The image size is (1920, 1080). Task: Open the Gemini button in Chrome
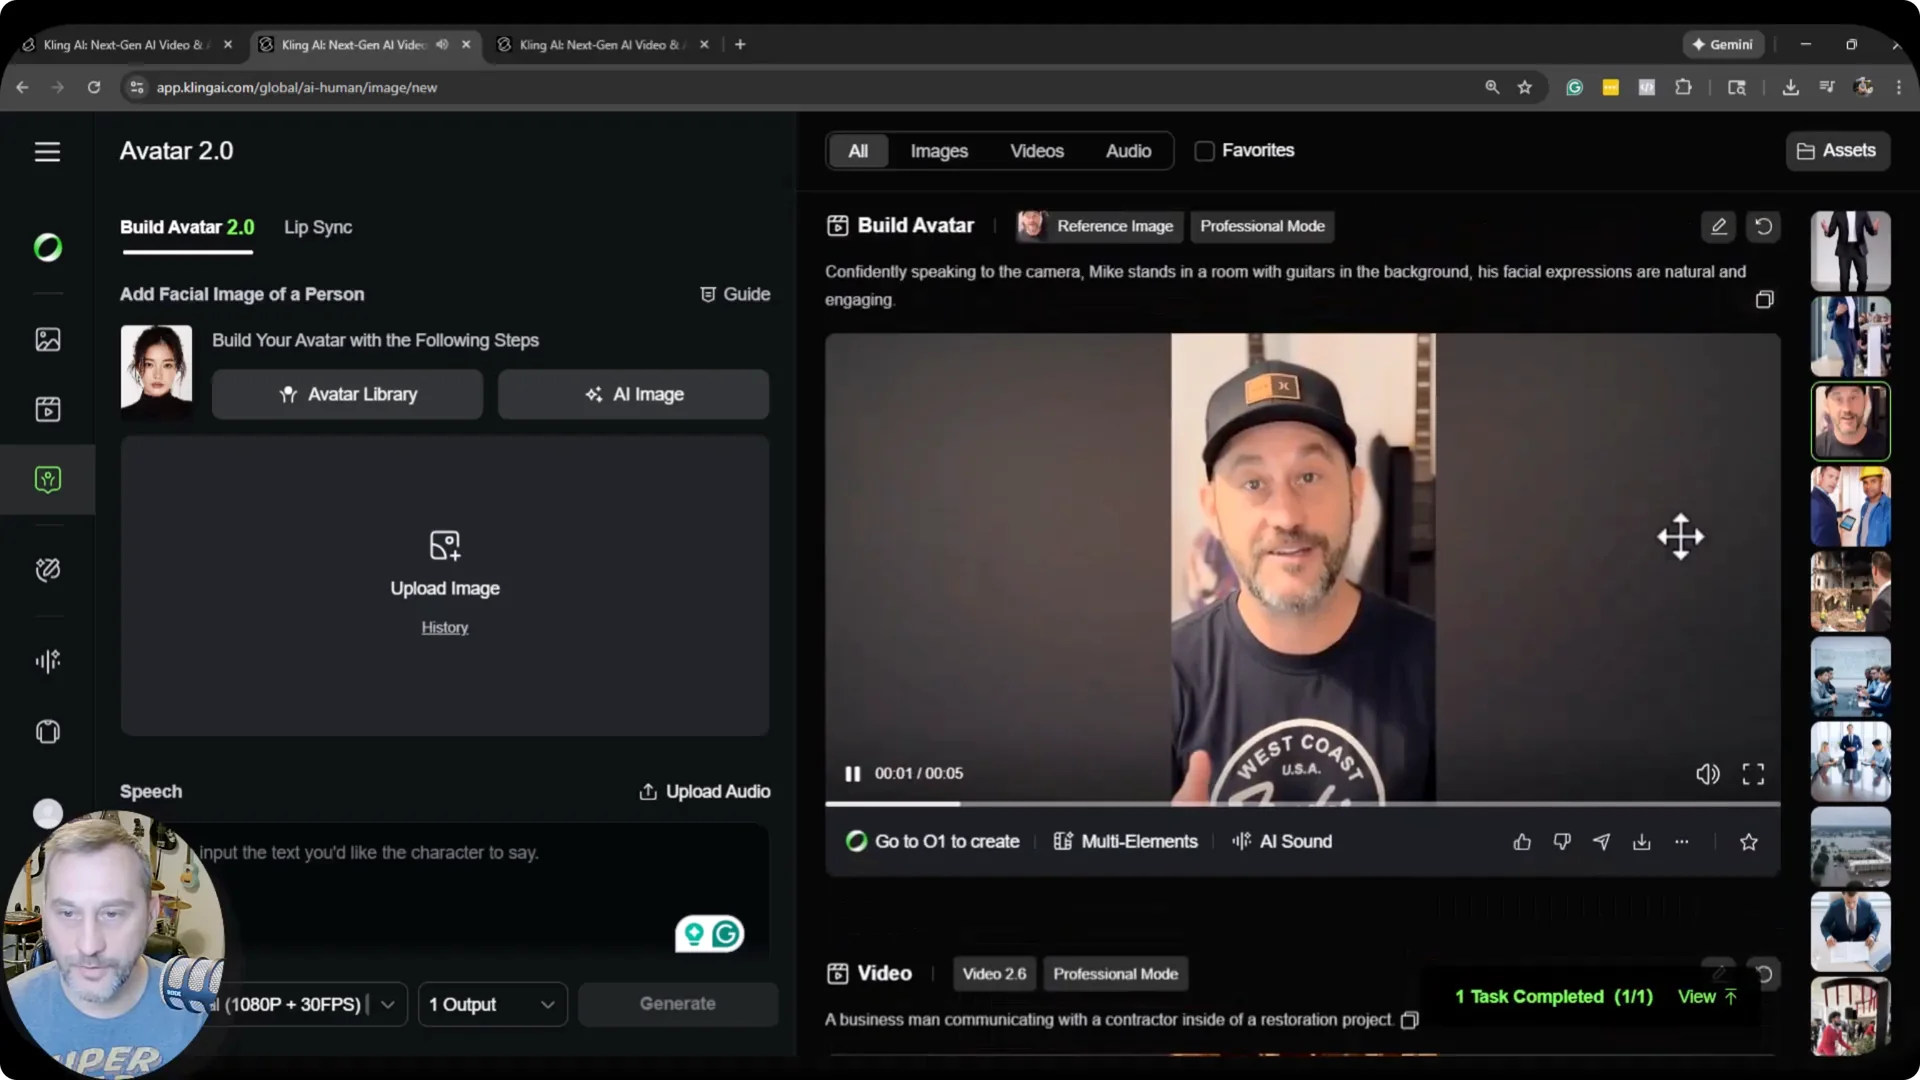pos(1723,44)
